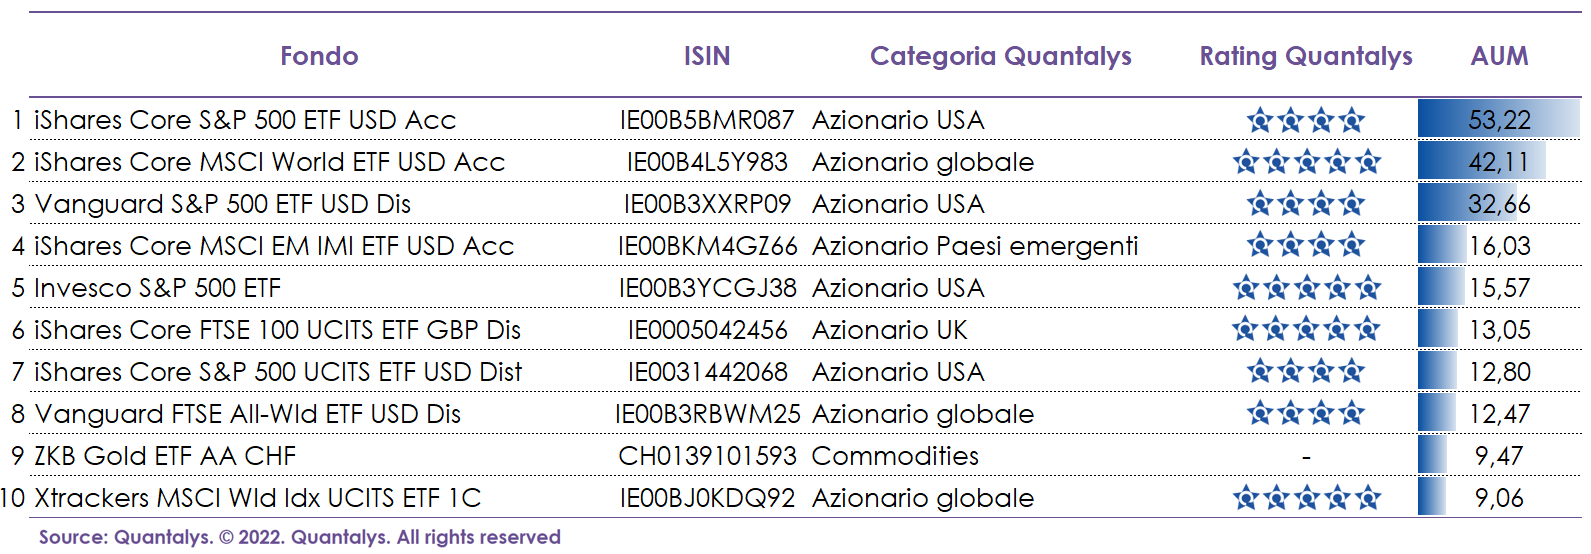Screen dimensions: 1591x554
Task: Select the Rating Quantalys column header
Action: [x=1306, y=56]
